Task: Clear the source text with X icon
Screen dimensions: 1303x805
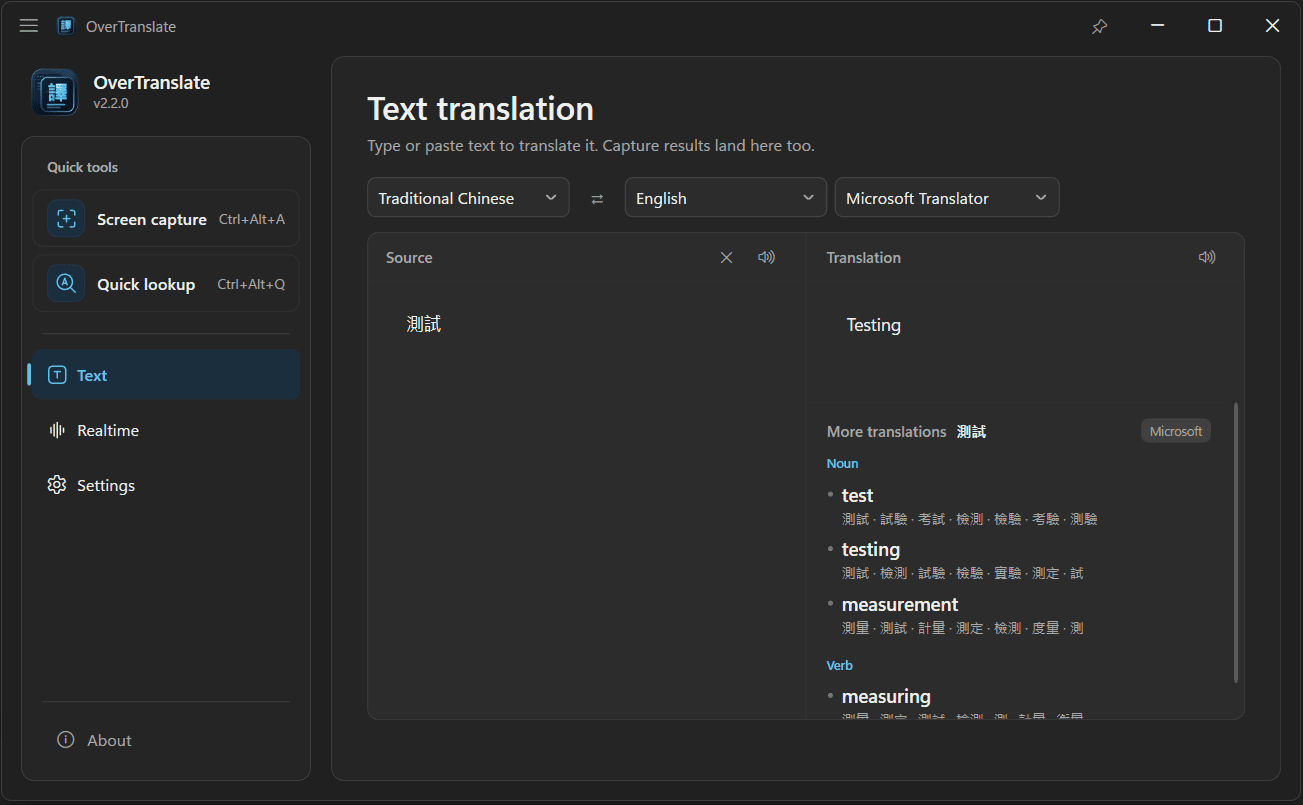Action: 727,257
